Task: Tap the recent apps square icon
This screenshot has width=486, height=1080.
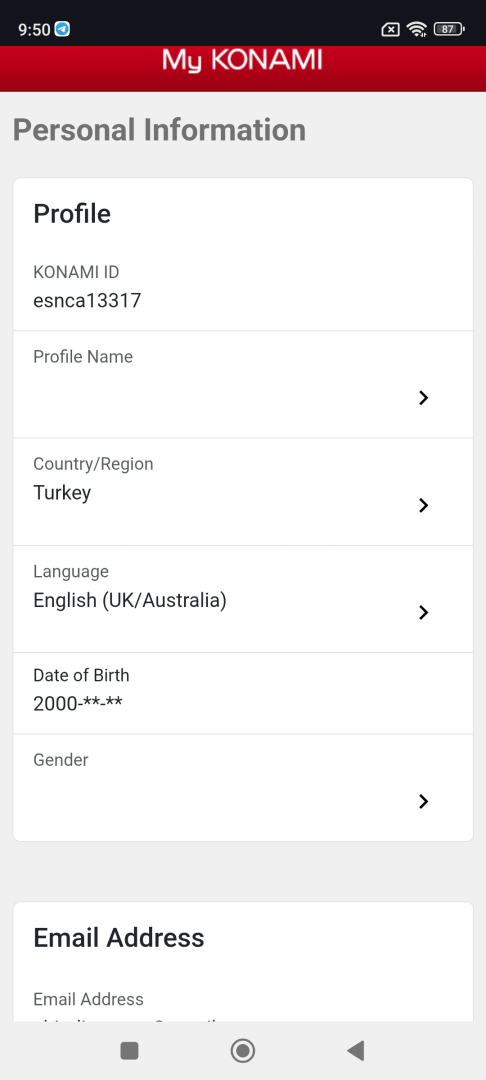Action: [129, 1050]
